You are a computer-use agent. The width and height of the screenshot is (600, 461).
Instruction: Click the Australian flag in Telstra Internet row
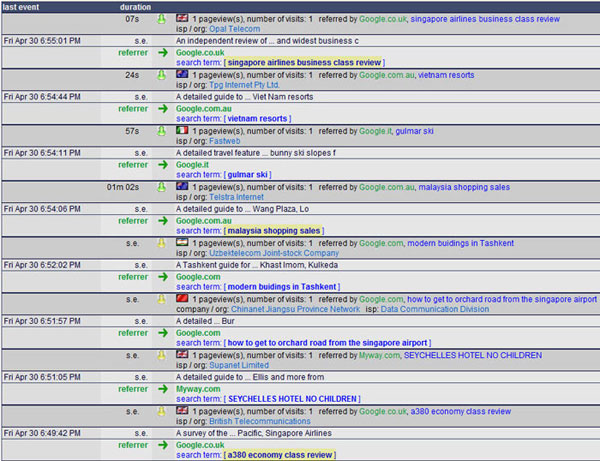point(182,186)
